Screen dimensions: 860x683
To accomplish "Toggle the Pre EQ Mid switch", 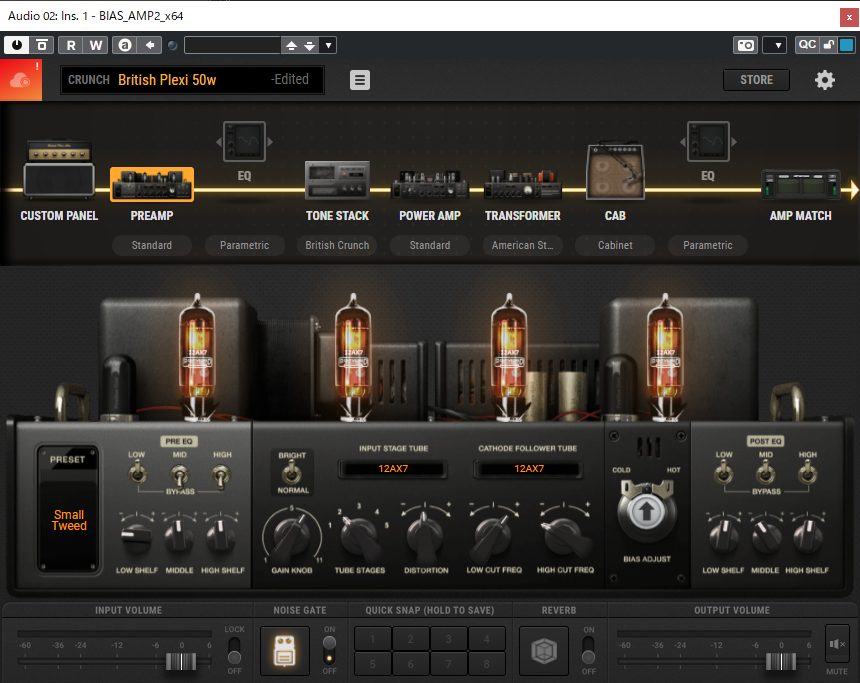I will 179,474.
